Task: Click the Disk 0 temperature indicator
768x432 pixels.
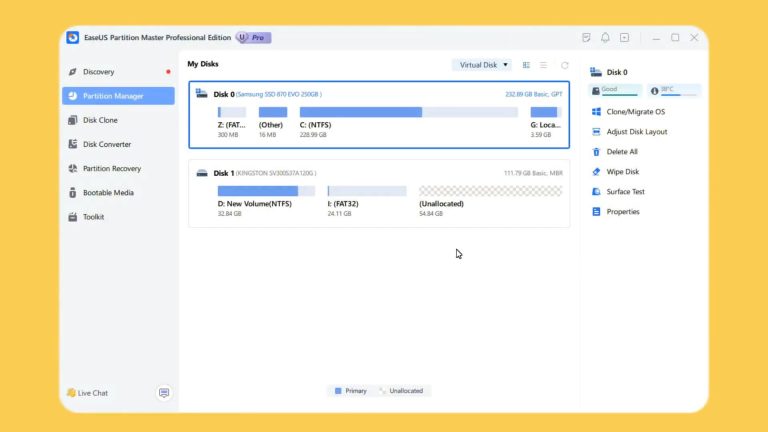Action: click(674, 91)
